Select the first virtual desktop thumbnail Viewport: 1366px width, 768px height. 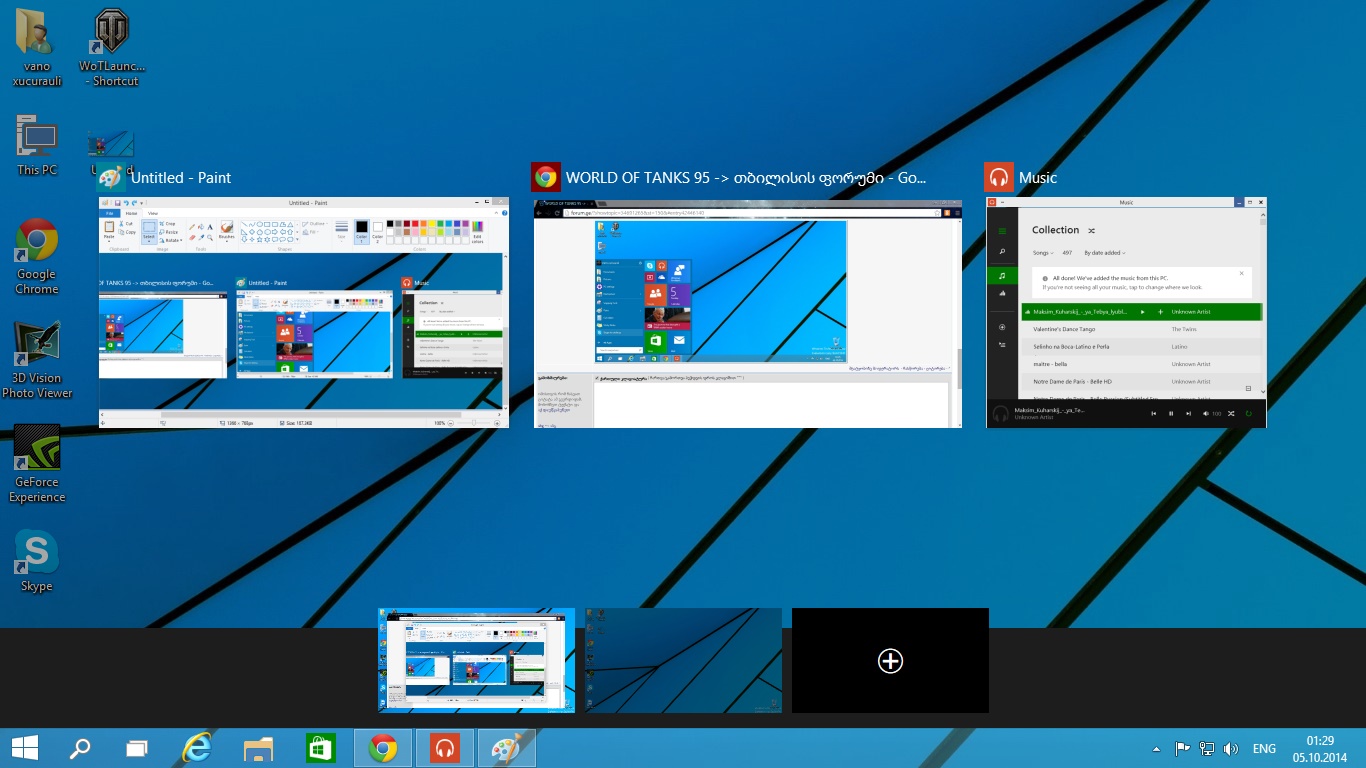click(476, 660)
